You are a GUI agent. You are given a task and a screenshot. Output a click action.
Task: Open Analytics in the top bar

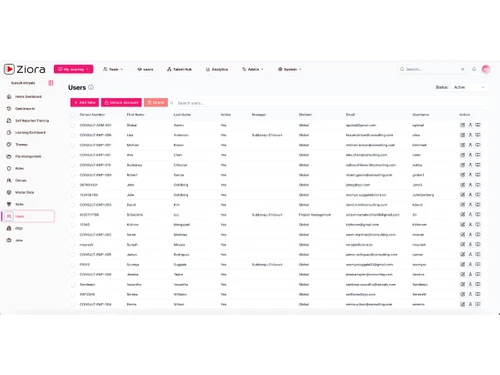click(x=217, y=69)
